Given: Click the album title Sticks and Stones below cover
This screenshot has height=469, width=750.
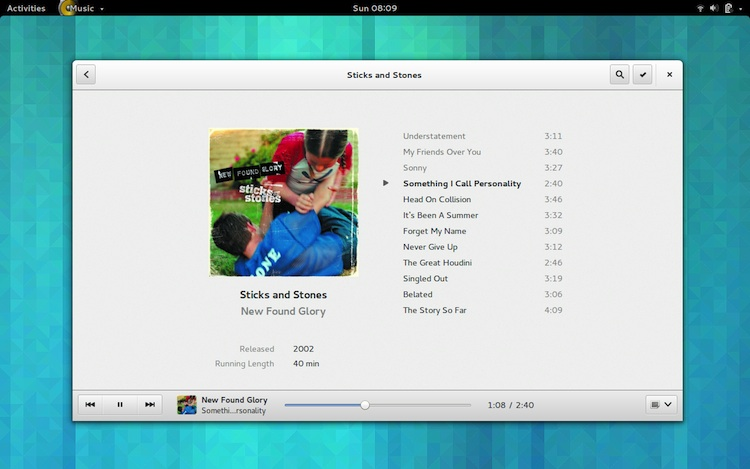Looking at the screenshot, I should [x=283, y=294].
